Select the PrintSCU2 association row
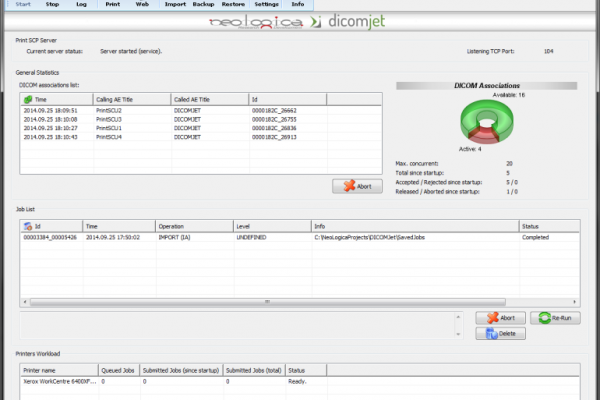Screen dimensions: 600x400 (108, 111)
